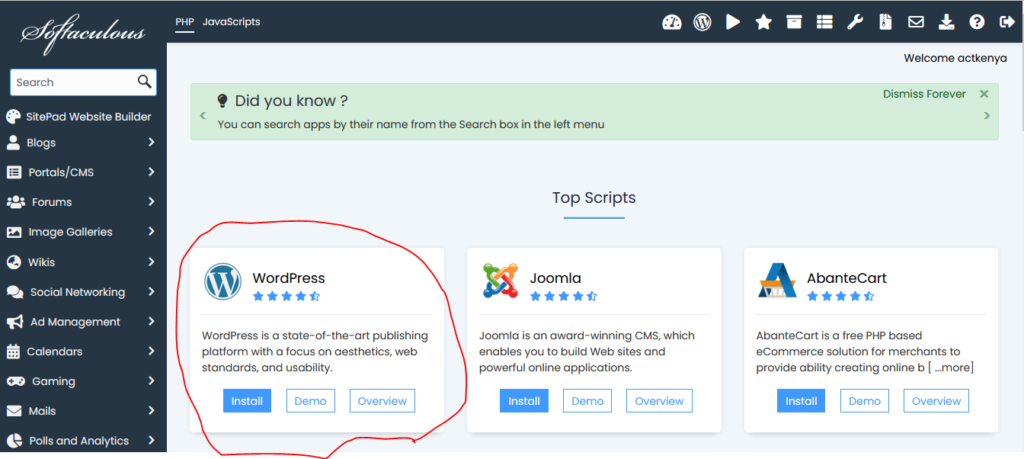Open installations archive box icon
Viewport: 1024px width, 459px height.
(x=793, y=22)
